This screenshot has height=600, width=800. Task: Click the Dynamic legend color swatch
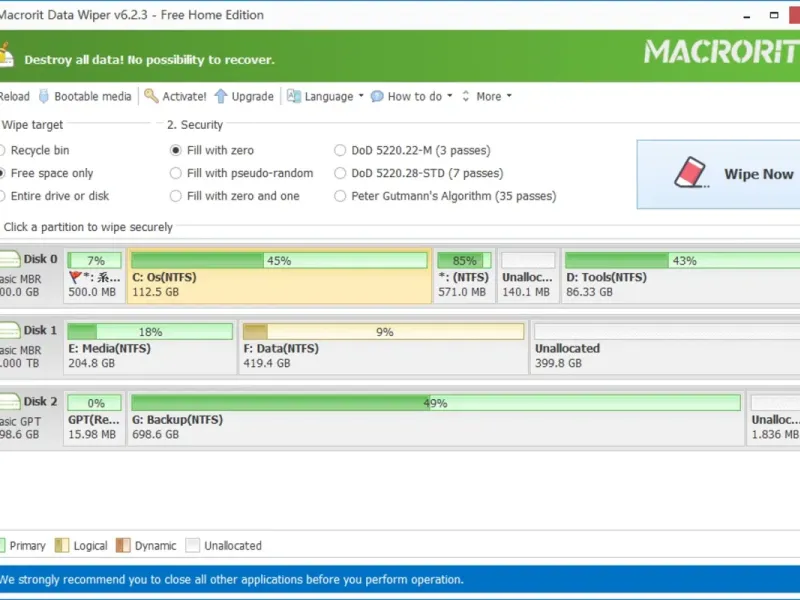tap(123, 545)
